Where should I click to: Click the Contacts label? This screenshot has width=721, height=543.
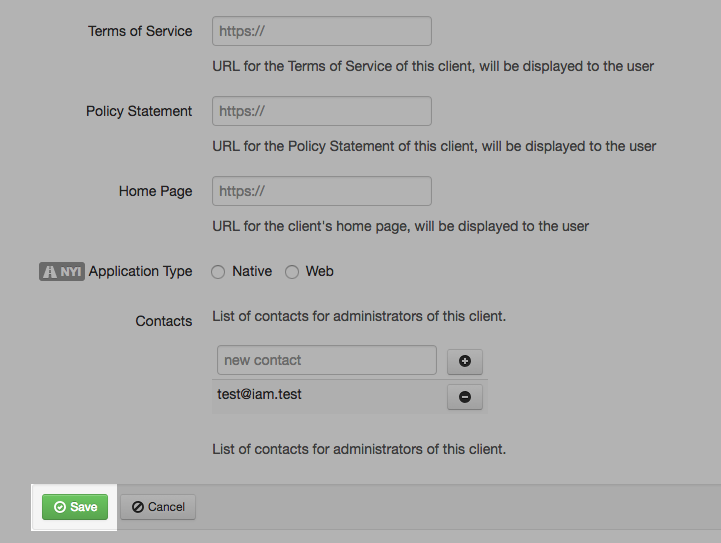[164, 321]
